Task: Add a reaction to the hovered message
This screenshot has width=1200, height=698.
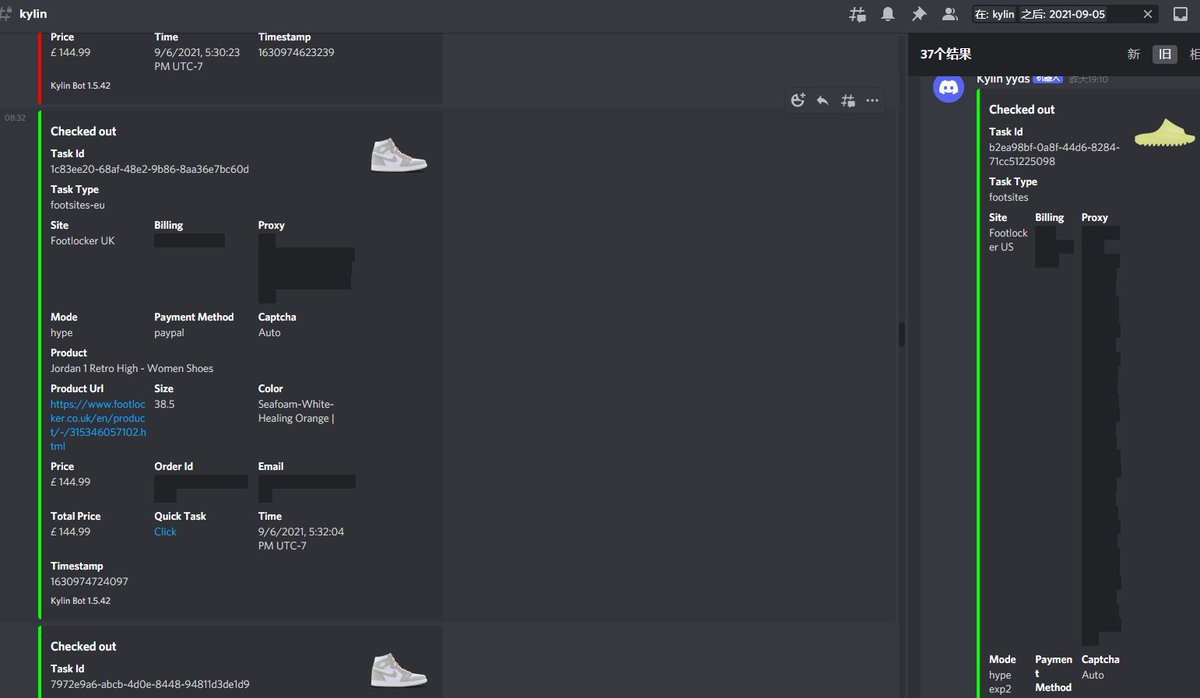Action: coord(797,100)
